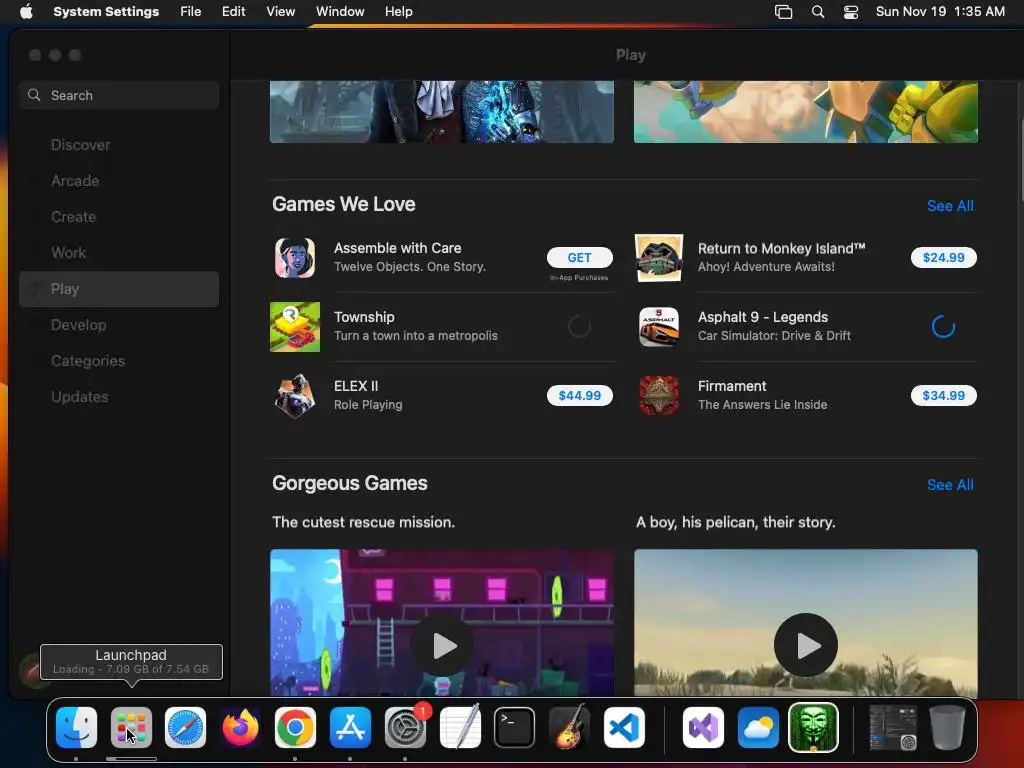The width and height of the screenshot is (1024, 768).
Task: Launch Safari from the dock
Action: coord(185,728)
